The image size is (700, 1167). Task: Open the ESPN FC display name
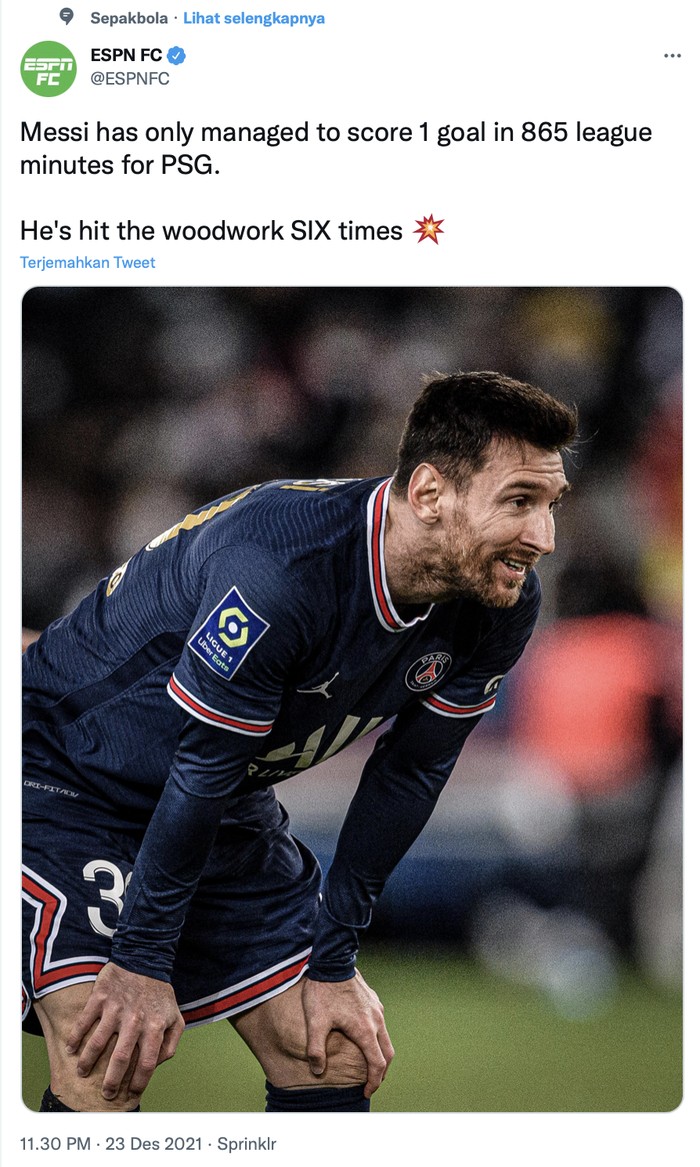pos(126,56)
